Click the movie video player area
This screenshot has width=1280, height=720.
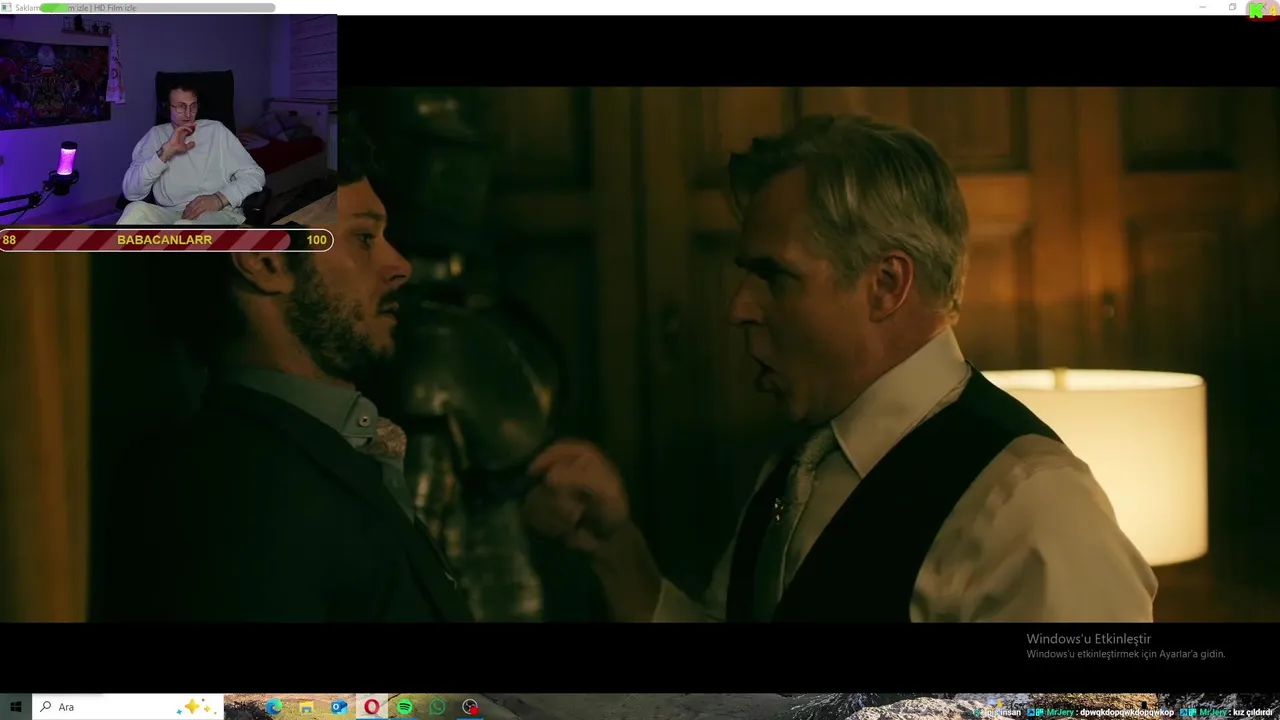tap(640, 355)
